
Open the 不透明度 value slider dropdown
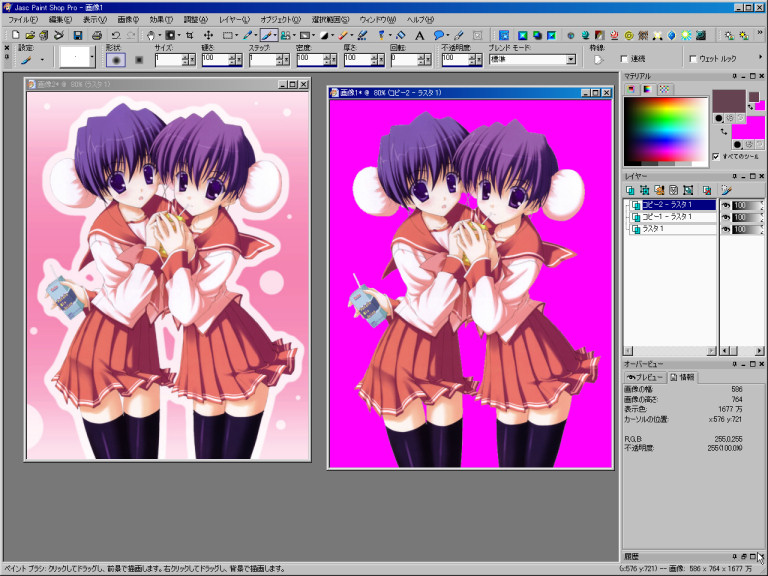pyautogui.click(x=479, y=60)
